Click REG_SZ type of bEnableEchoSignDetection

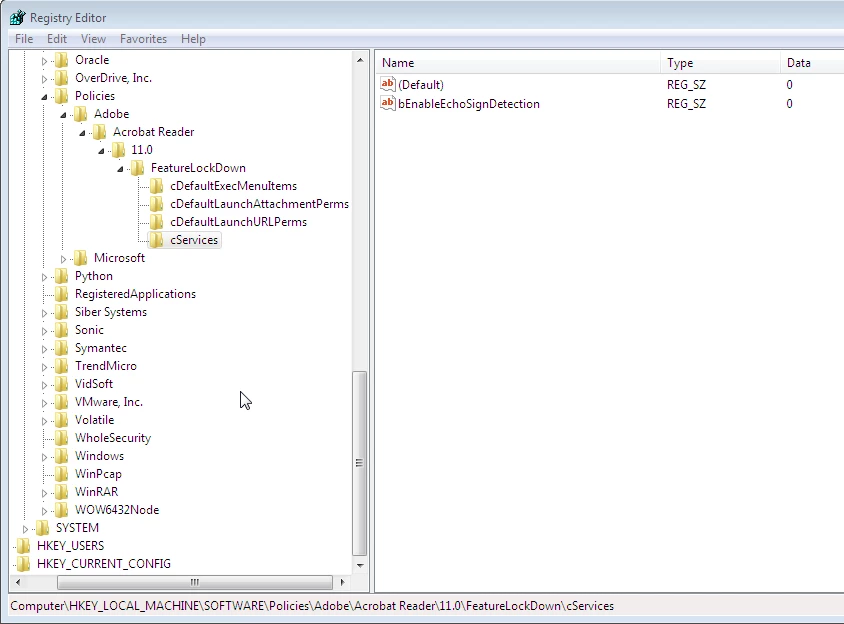pyautogui.click(x=686, y=104)
